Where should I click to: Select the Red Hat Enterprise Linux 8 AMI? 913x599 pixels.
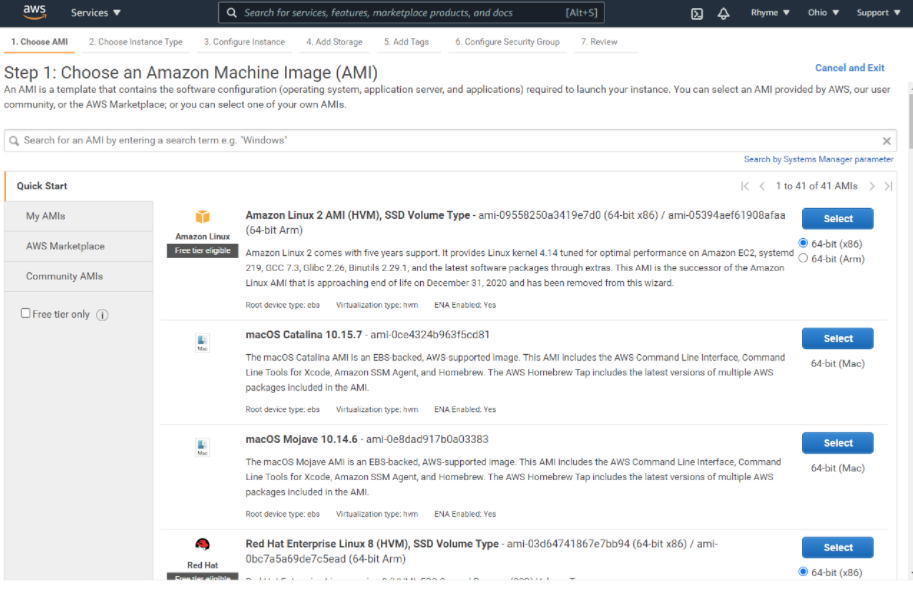tap(837, 548)
